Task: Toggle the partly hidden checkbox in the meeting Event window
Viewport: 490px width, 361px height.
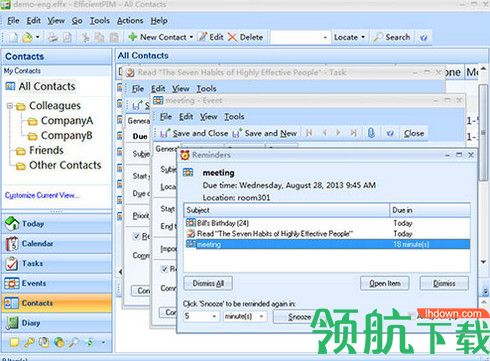Action: click(164, 269)
